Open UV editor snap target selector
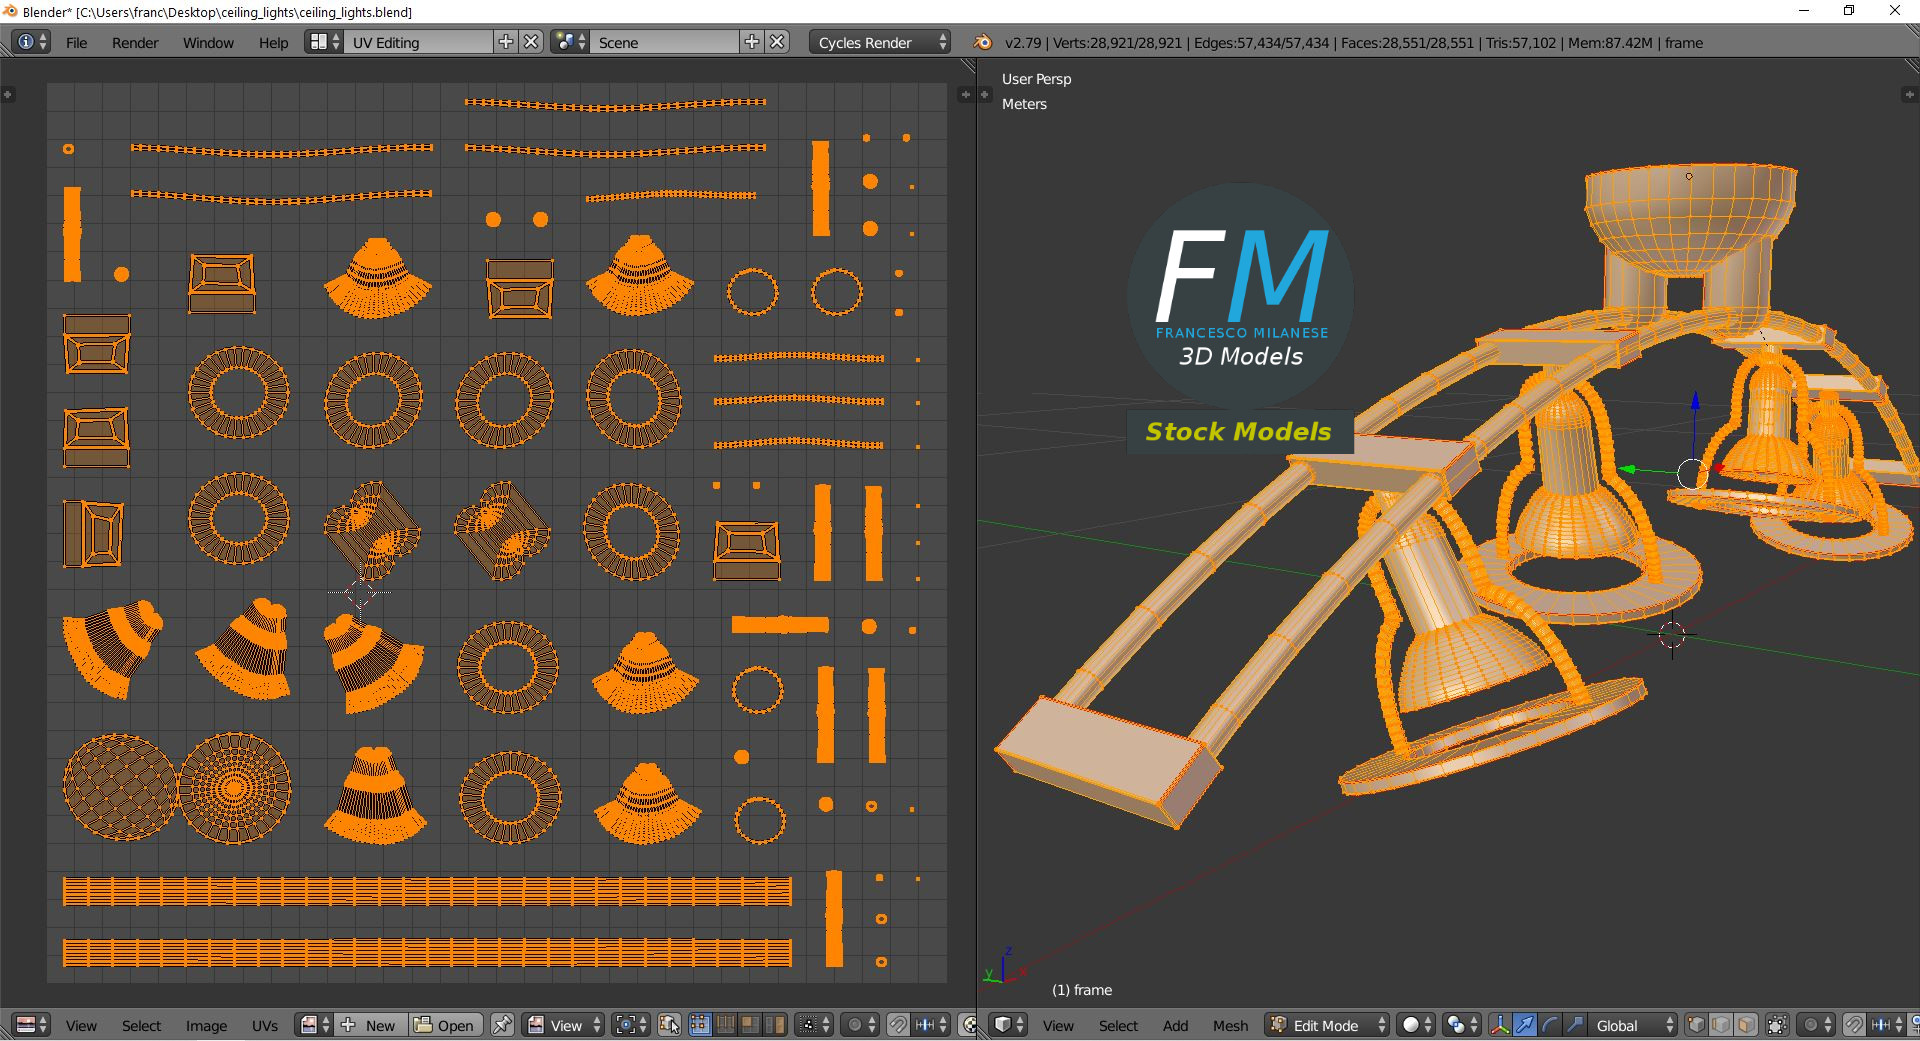The height and width of the screenshot is (1041, 1920). click(932, 1025)
